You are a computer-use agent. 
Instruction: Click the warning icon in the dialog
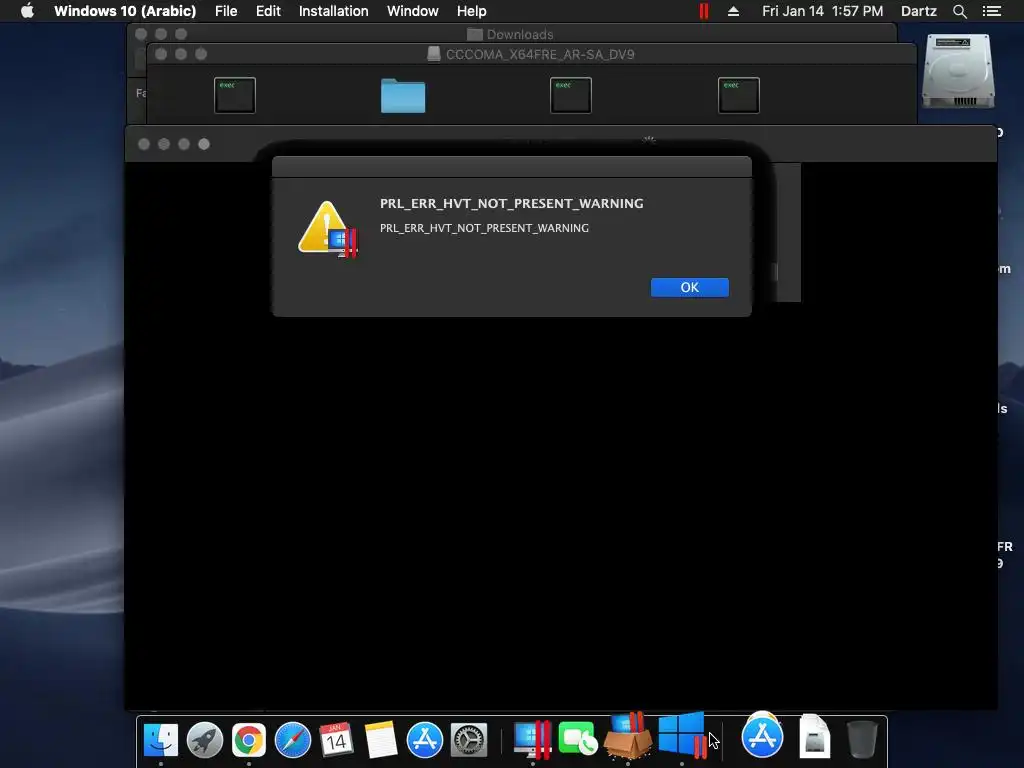(x=327, y=229)
